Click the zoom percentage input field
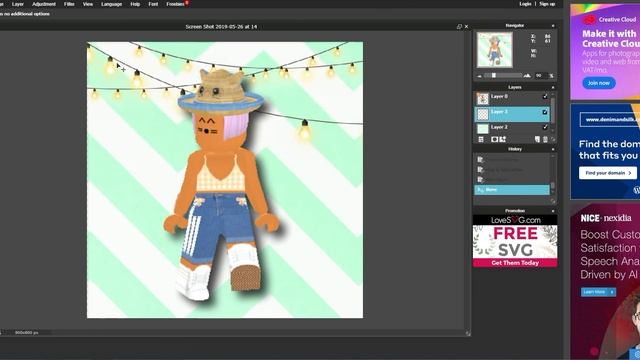 (x=541, y=76)
